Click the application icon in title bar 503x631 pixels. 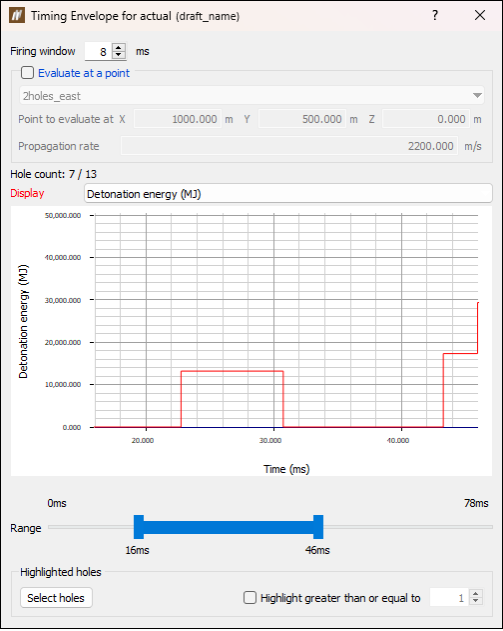(x=17, y=15)
